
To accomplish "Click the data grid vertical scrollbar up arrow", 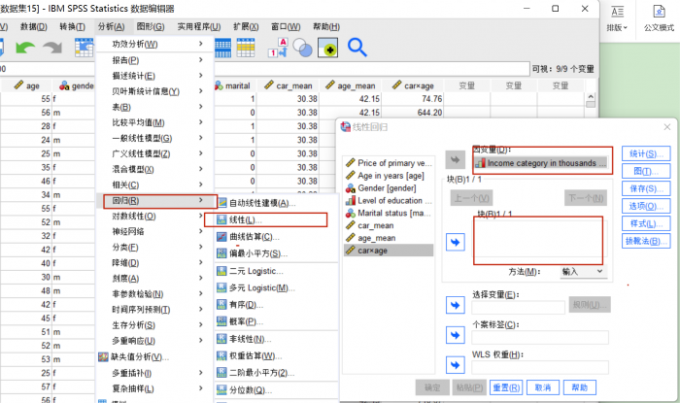I will click(x=590, y=97).
